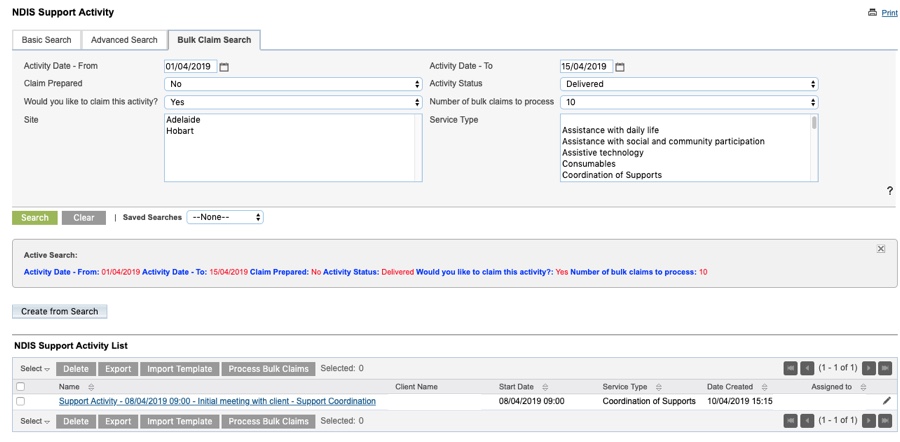Select Coordination of Supports in Service Type list

coord(612,175)
